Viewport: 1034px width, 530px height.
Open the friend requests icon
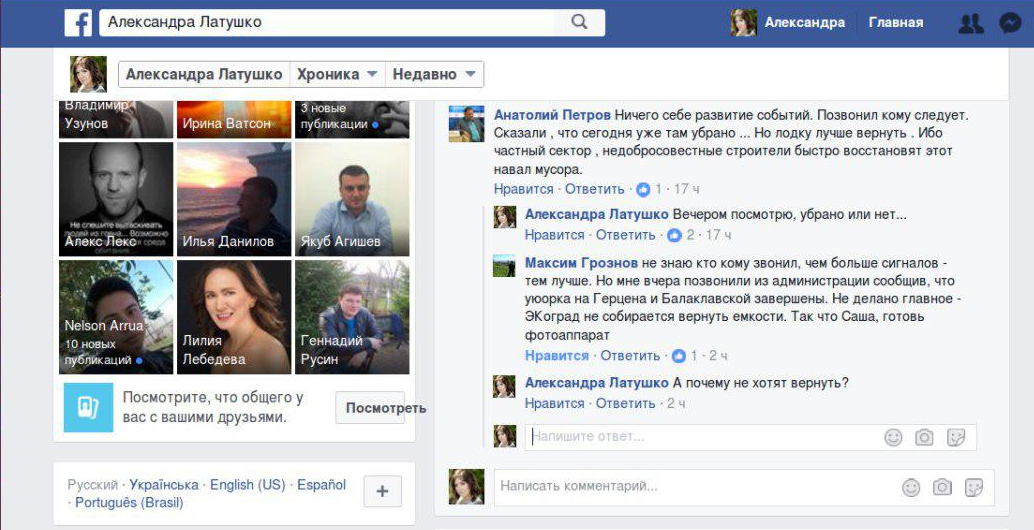click(971, 24)
